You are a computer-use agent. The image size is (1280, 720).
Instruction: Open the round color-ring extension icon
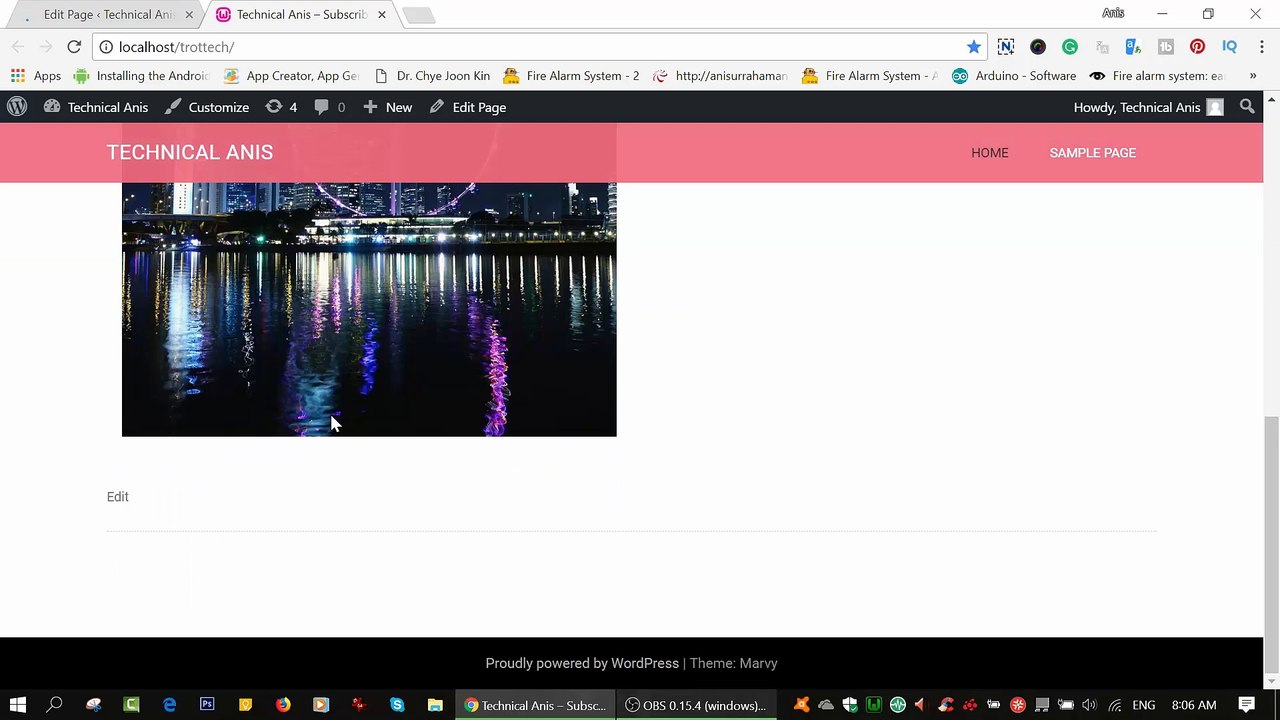pyautogui.click(x=1038, y=47)
